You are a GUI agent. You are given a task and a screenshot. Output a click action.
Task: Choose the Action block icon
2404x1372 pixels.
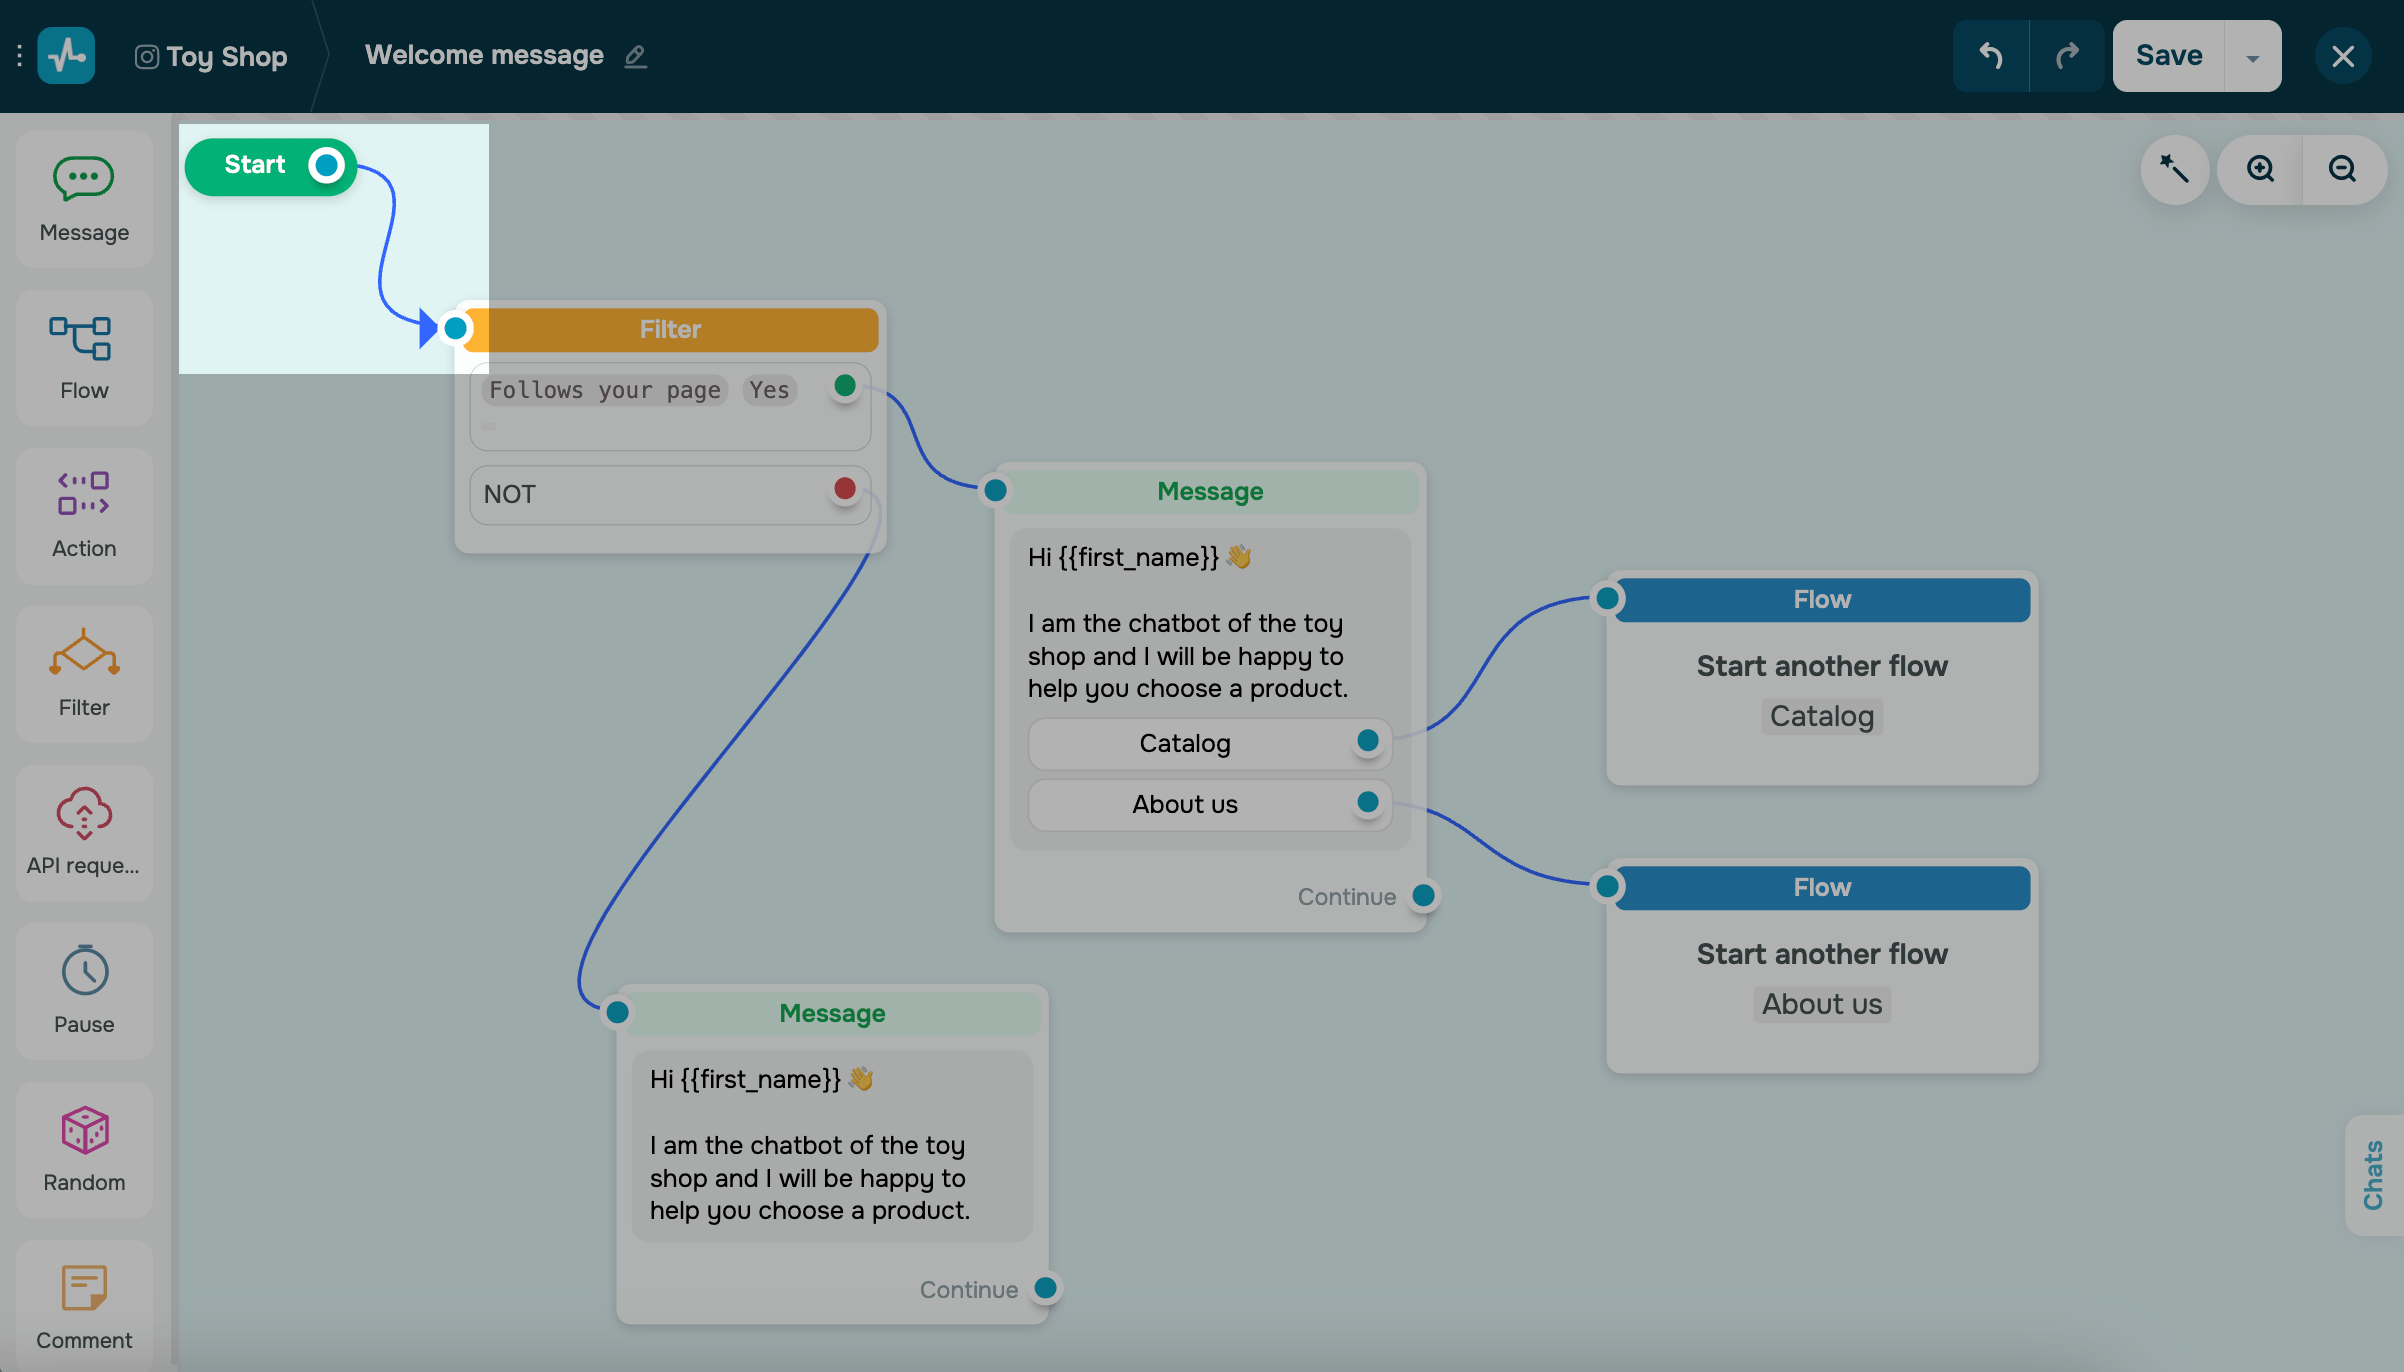84,515
